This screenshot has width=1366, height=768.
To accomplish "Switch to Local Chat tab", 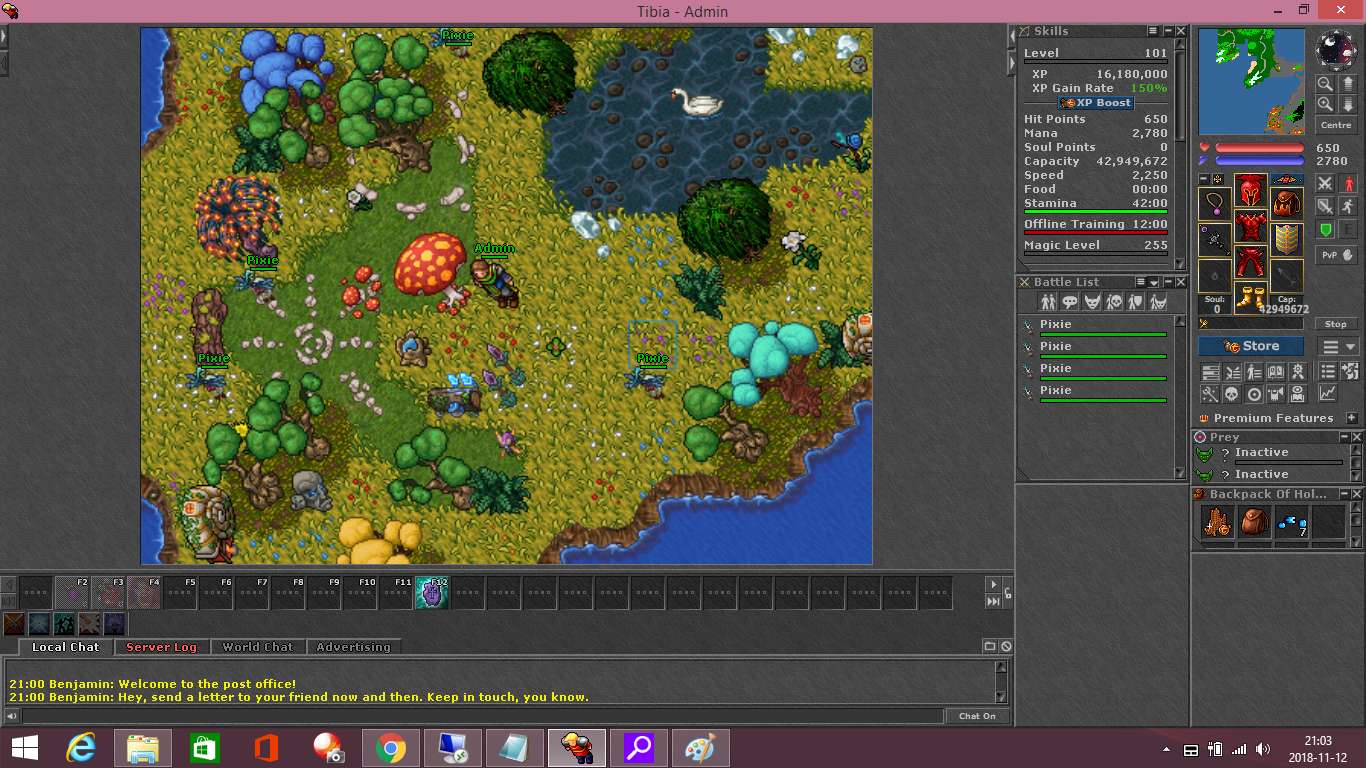I will coord(66,647).
